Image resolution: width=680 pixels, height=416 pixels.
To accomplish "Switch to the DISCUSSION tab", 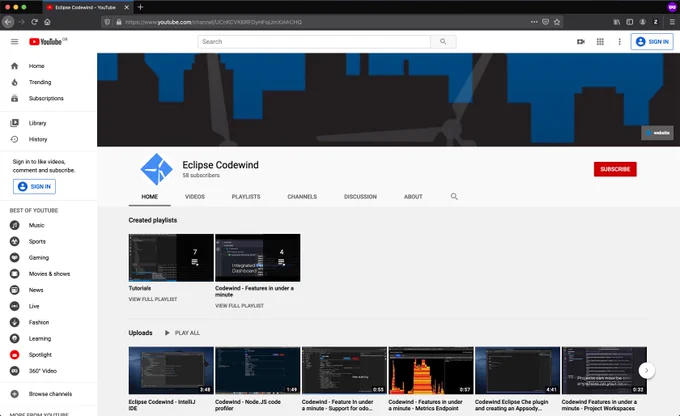I will tap(360, 197).
